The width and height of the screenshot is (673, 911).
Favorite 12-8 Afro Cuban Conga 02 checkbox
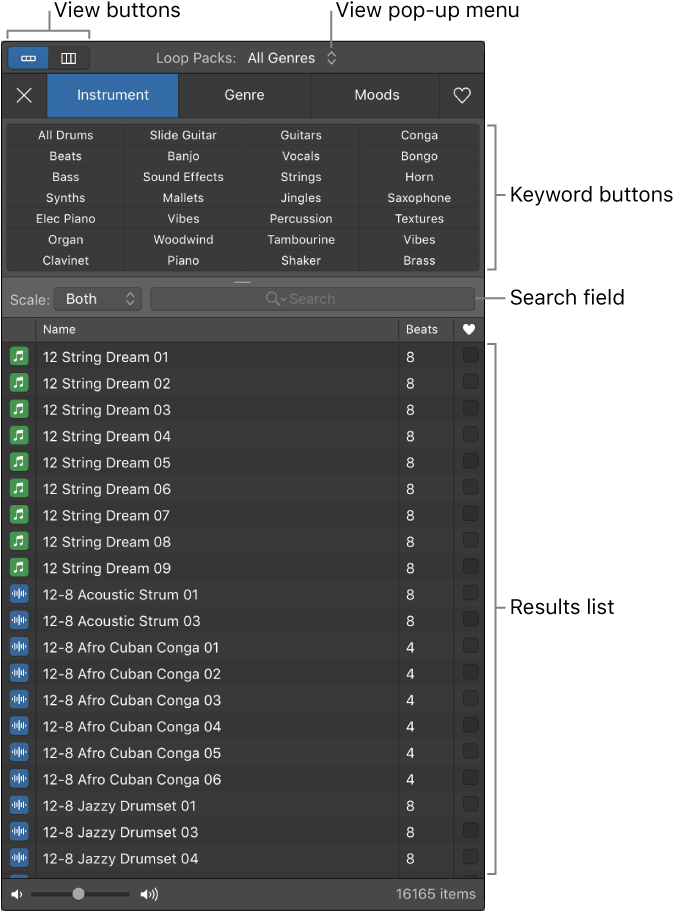pos(470,672)
